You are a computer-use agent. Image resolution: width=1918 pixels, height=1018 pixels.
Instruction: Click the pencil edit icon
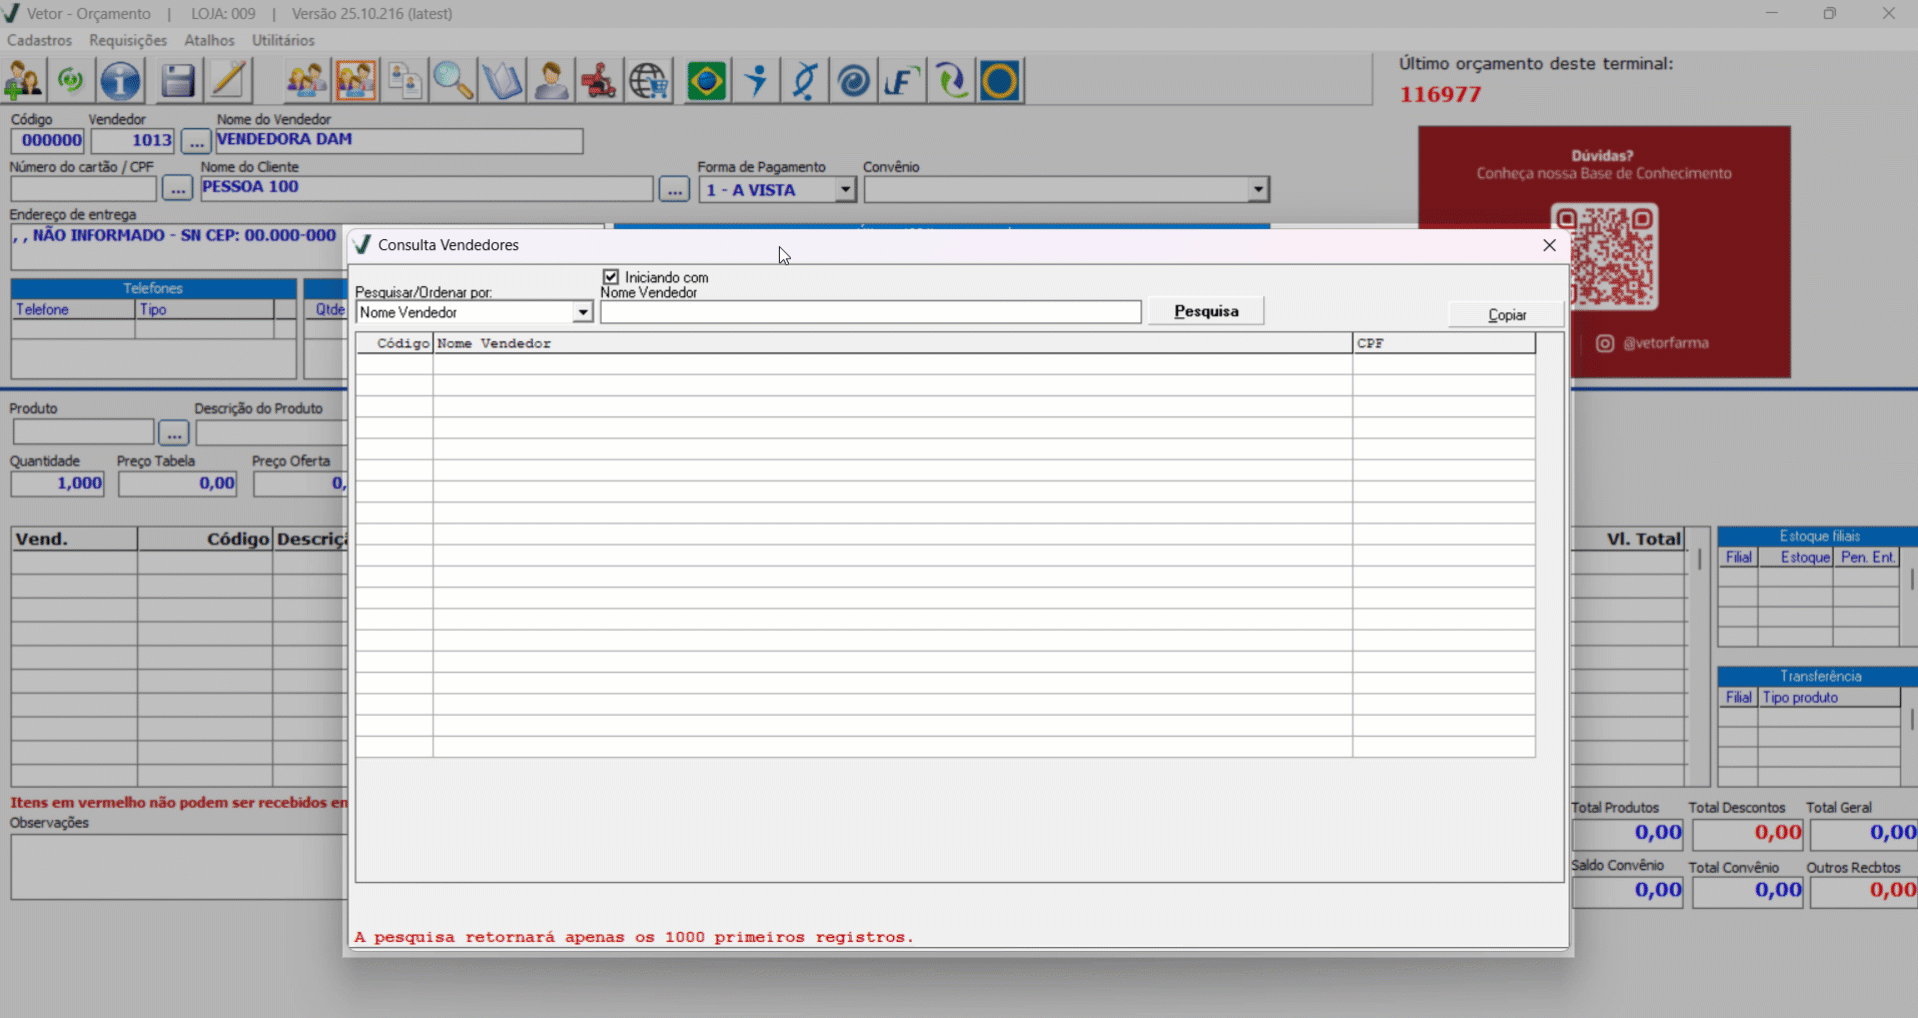click(228, 81)
